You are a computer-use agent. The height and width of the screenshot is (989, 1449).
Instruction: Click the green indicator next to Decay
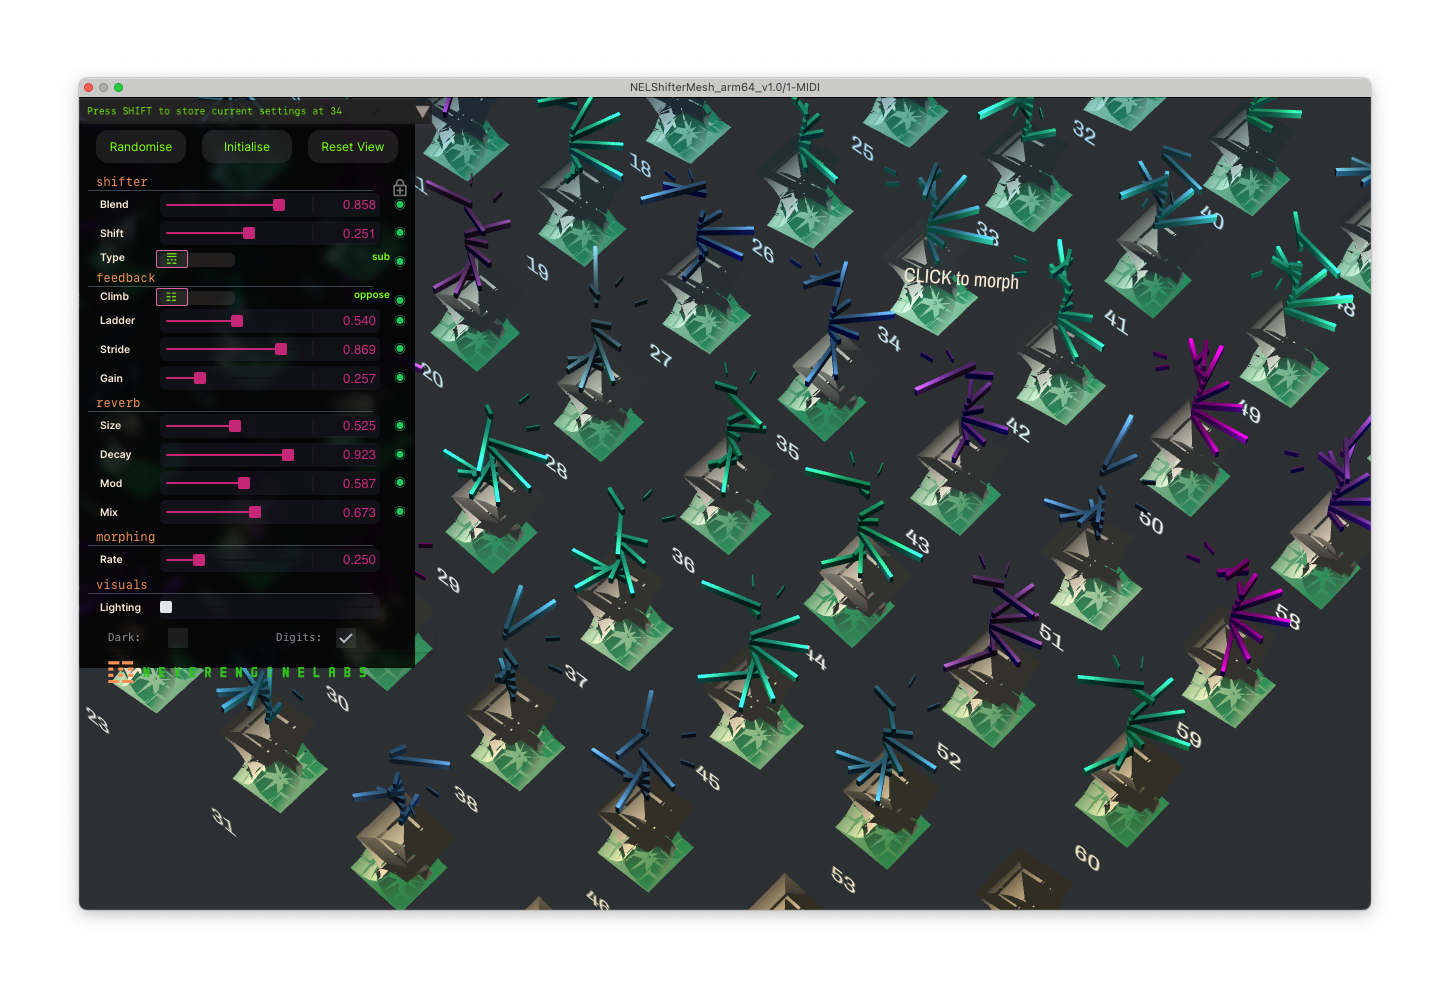click(x=400, y=454)
